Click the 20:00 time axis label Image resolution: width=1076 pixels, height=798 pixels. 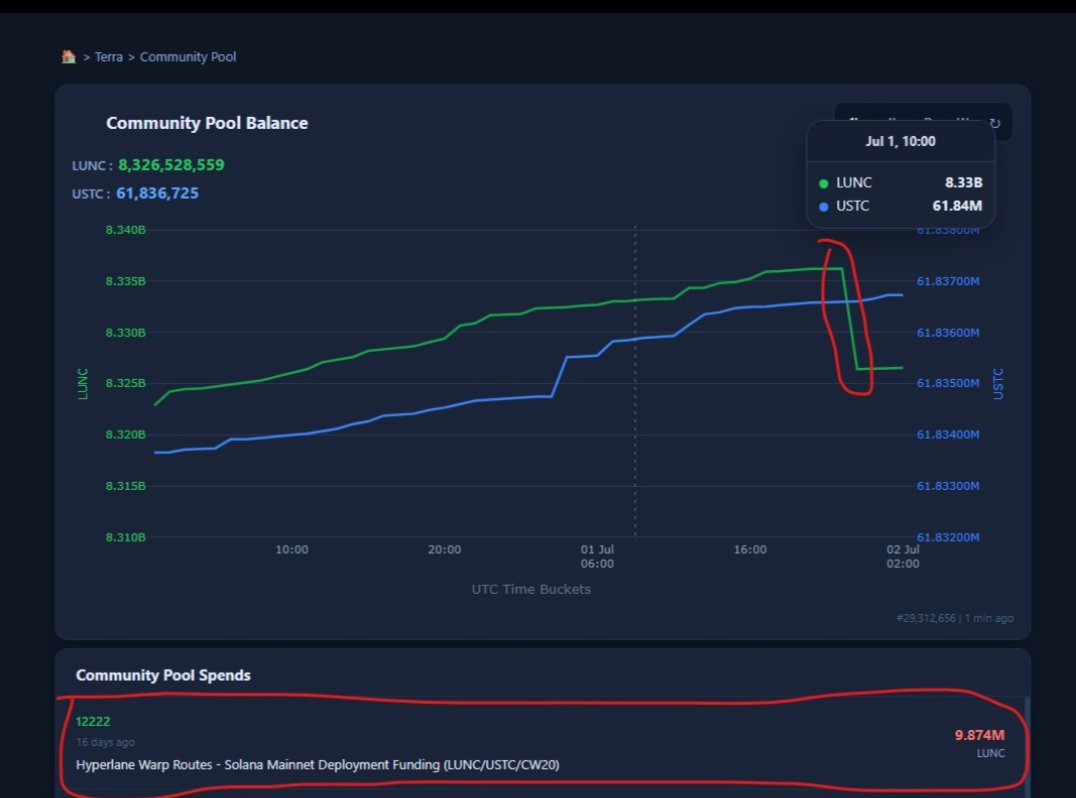pos(445,550)
